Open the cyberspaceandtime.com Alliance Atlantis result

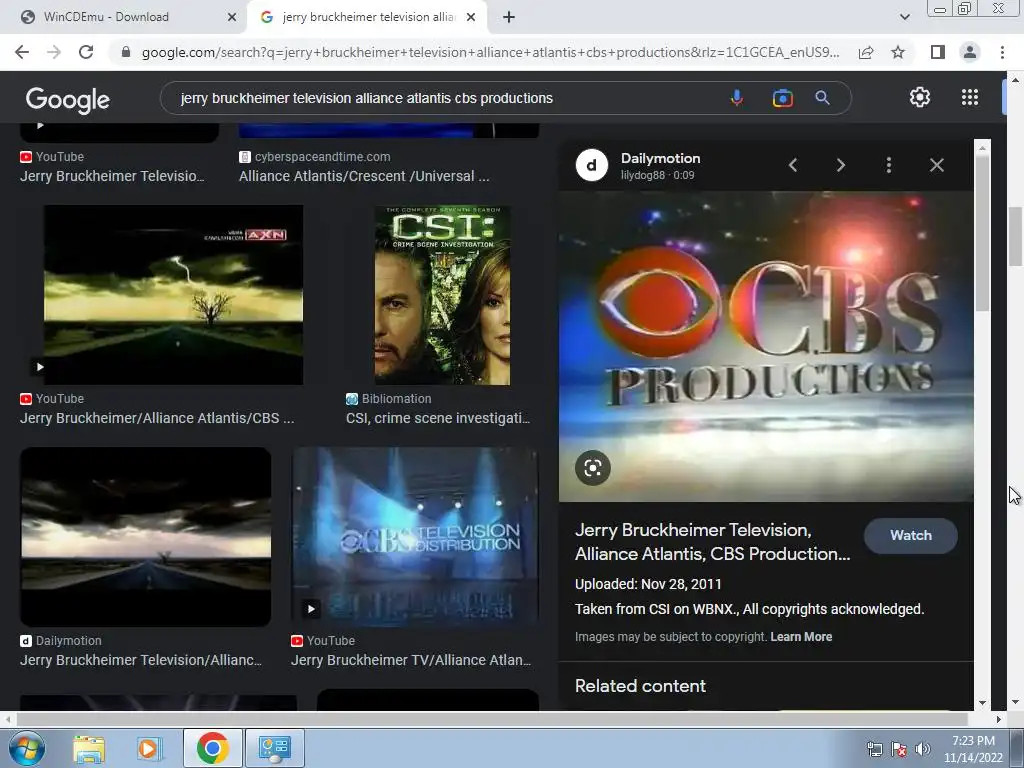[364, 176]
